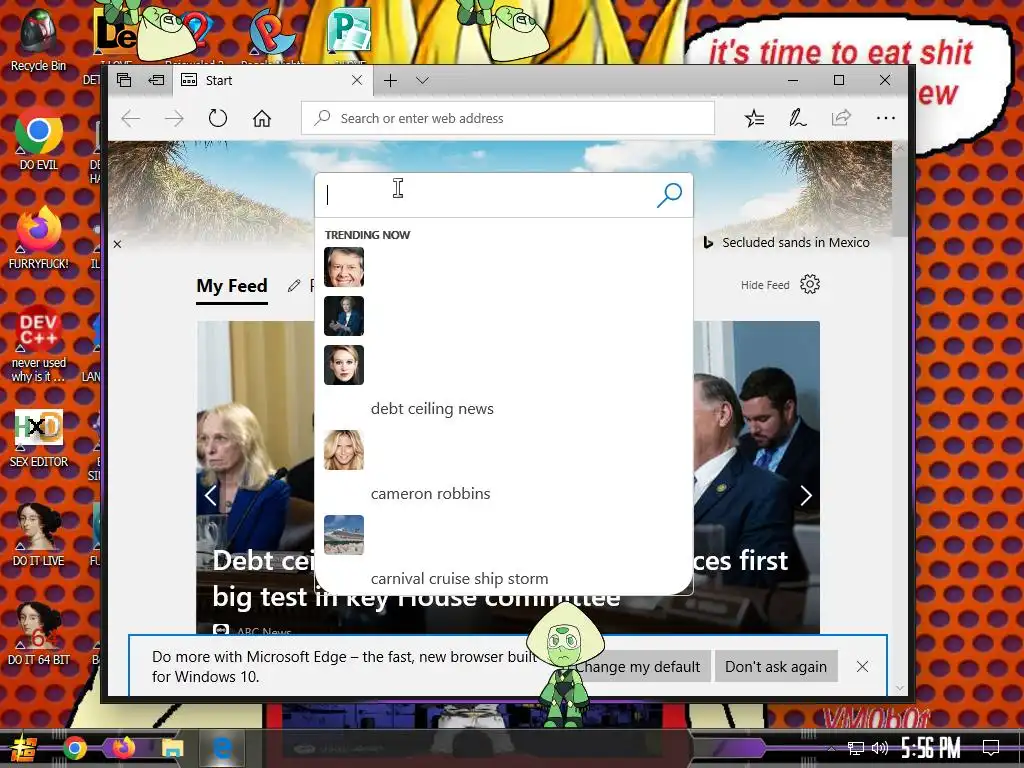Image resolution: width=1024 pixels, height=768 pixels.
Task: Open the tabs you've set aside
Action: (124, 80)
